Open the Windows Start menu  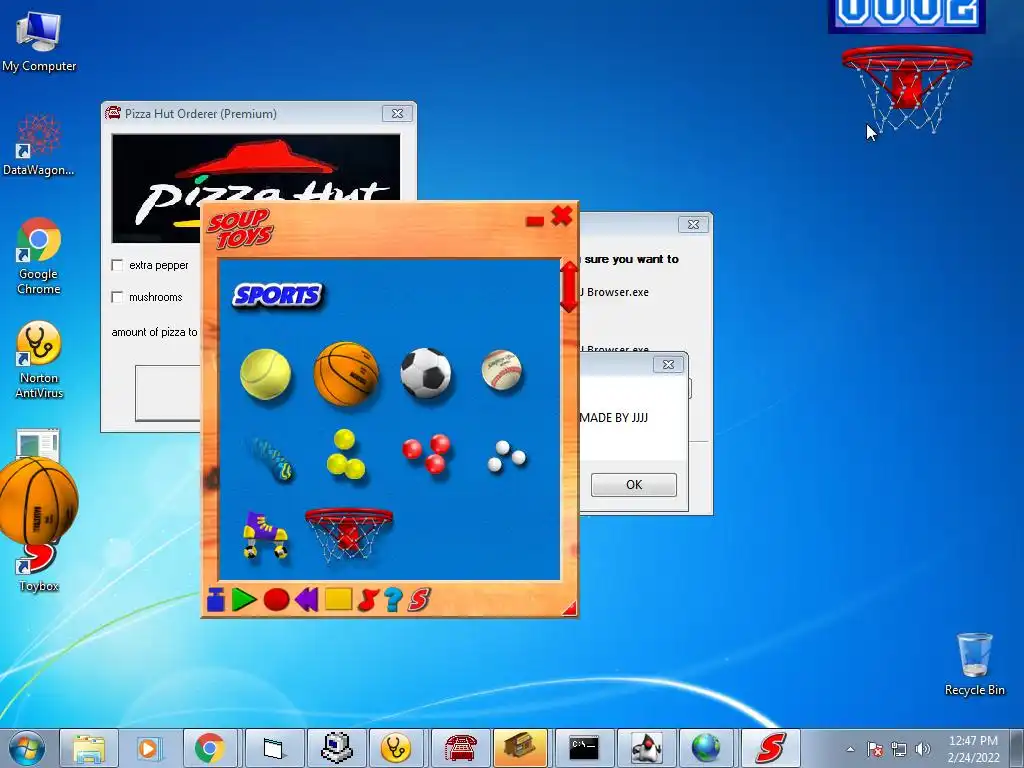(27, 748)
